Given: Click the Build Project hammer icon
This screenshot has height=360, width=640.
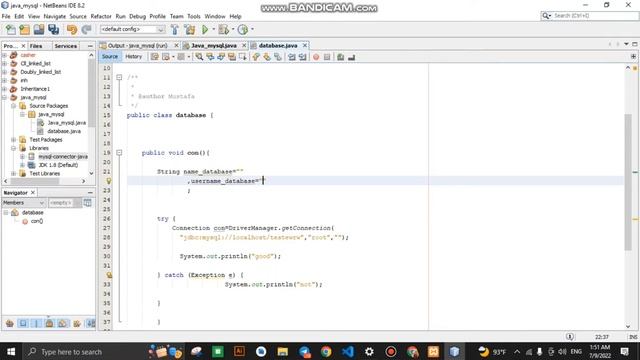Looking at the screenshot, I should [175, 29].
